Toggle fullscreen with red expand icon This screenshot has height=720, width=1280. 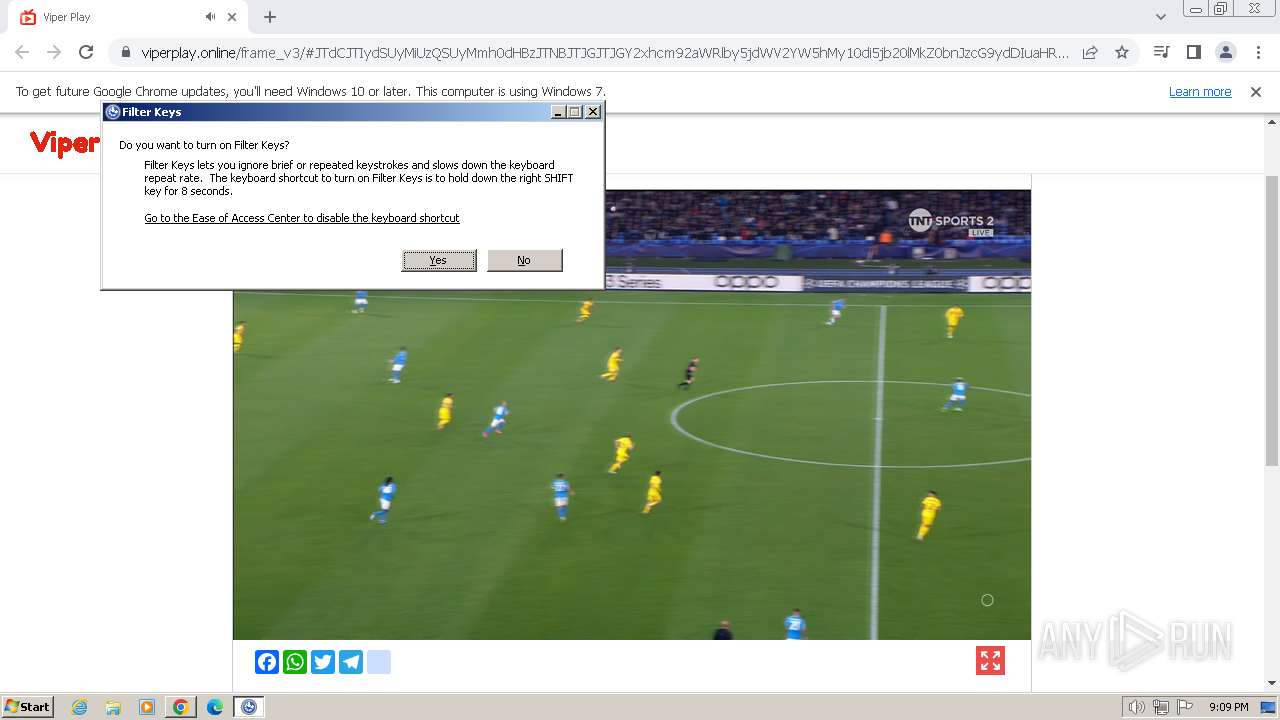(x=990, y=661)
